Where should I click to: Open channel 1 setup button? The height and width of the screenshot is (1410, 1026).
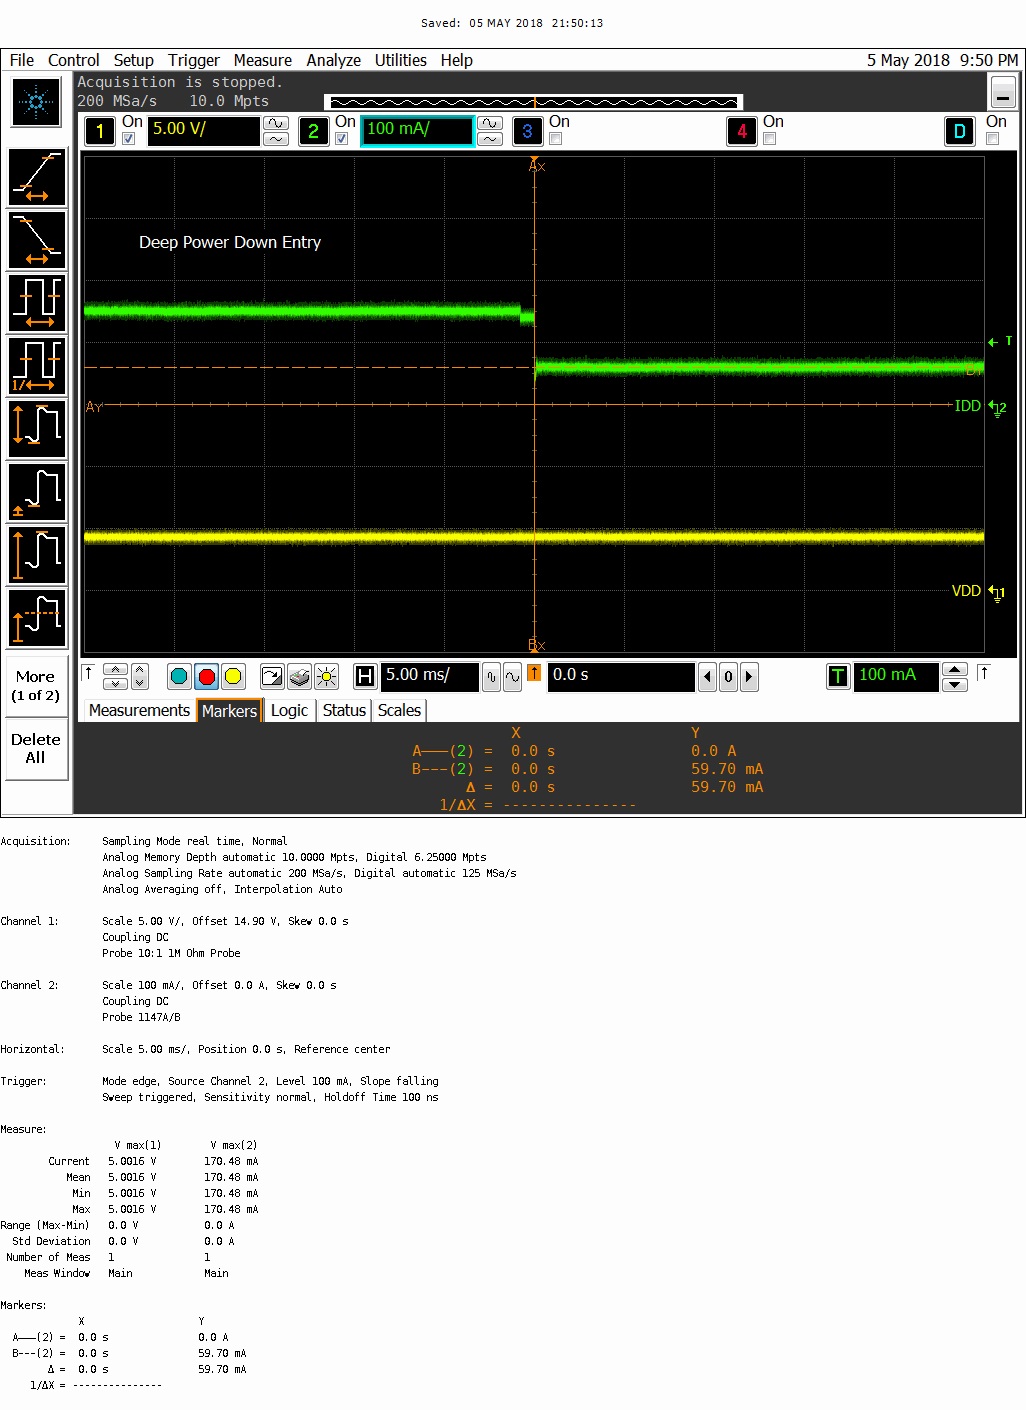point(100,131)
